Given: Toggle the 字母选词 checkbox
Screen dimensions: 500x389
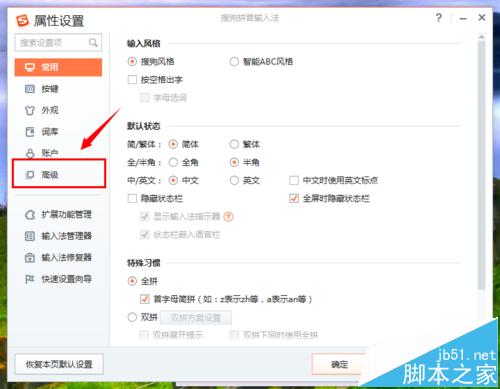Looking at the screenshot, I should (145, 98).
